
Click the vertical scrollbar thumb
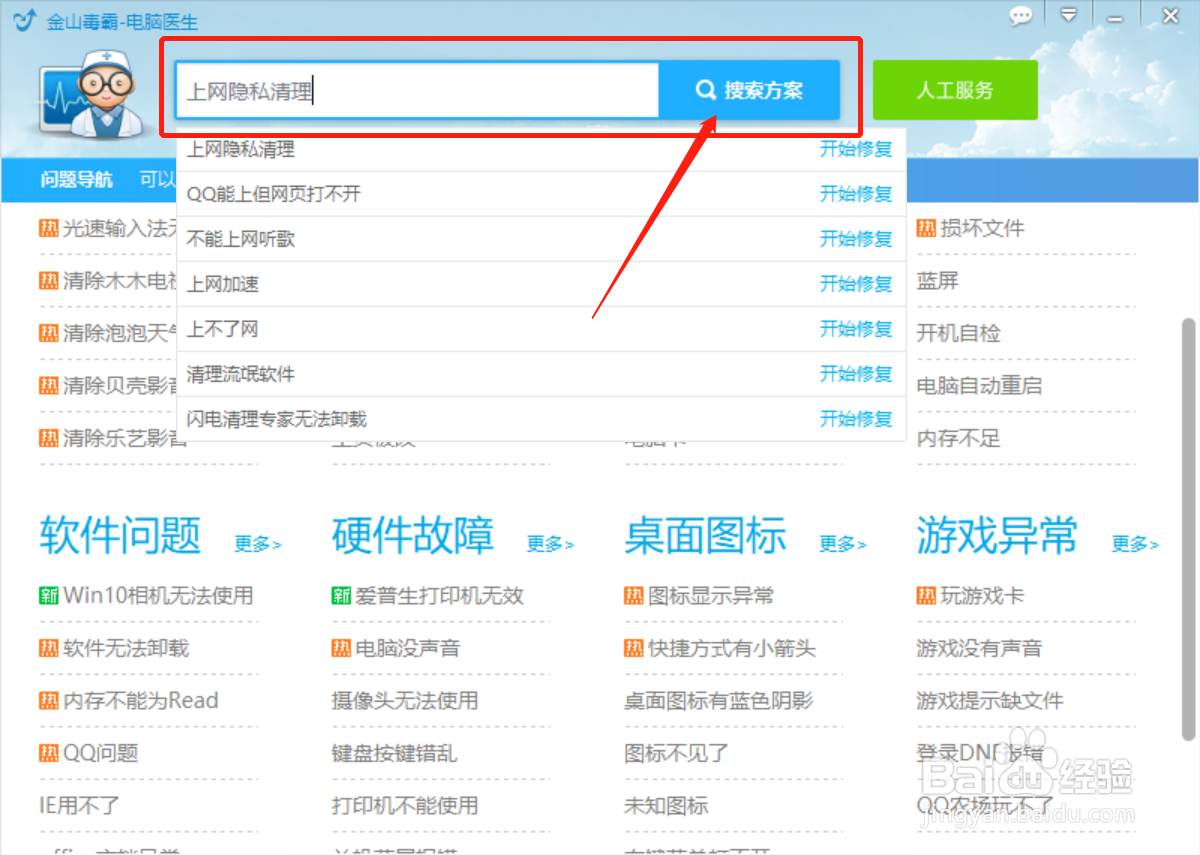(1188, 530)
